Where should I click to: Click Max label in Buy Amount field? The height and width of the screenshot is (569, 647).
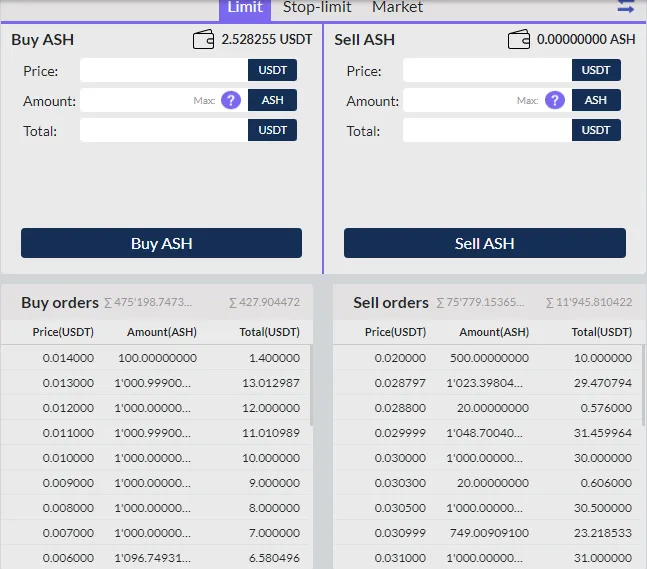[204, 101]
